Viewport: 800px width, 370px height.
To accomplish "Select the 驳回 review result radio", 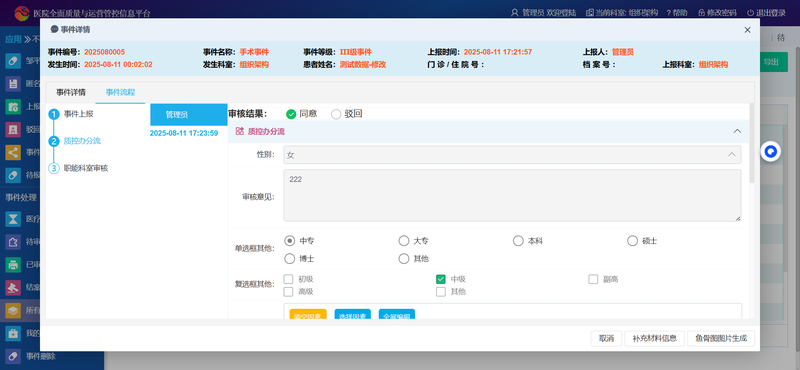I will point(336,114).
